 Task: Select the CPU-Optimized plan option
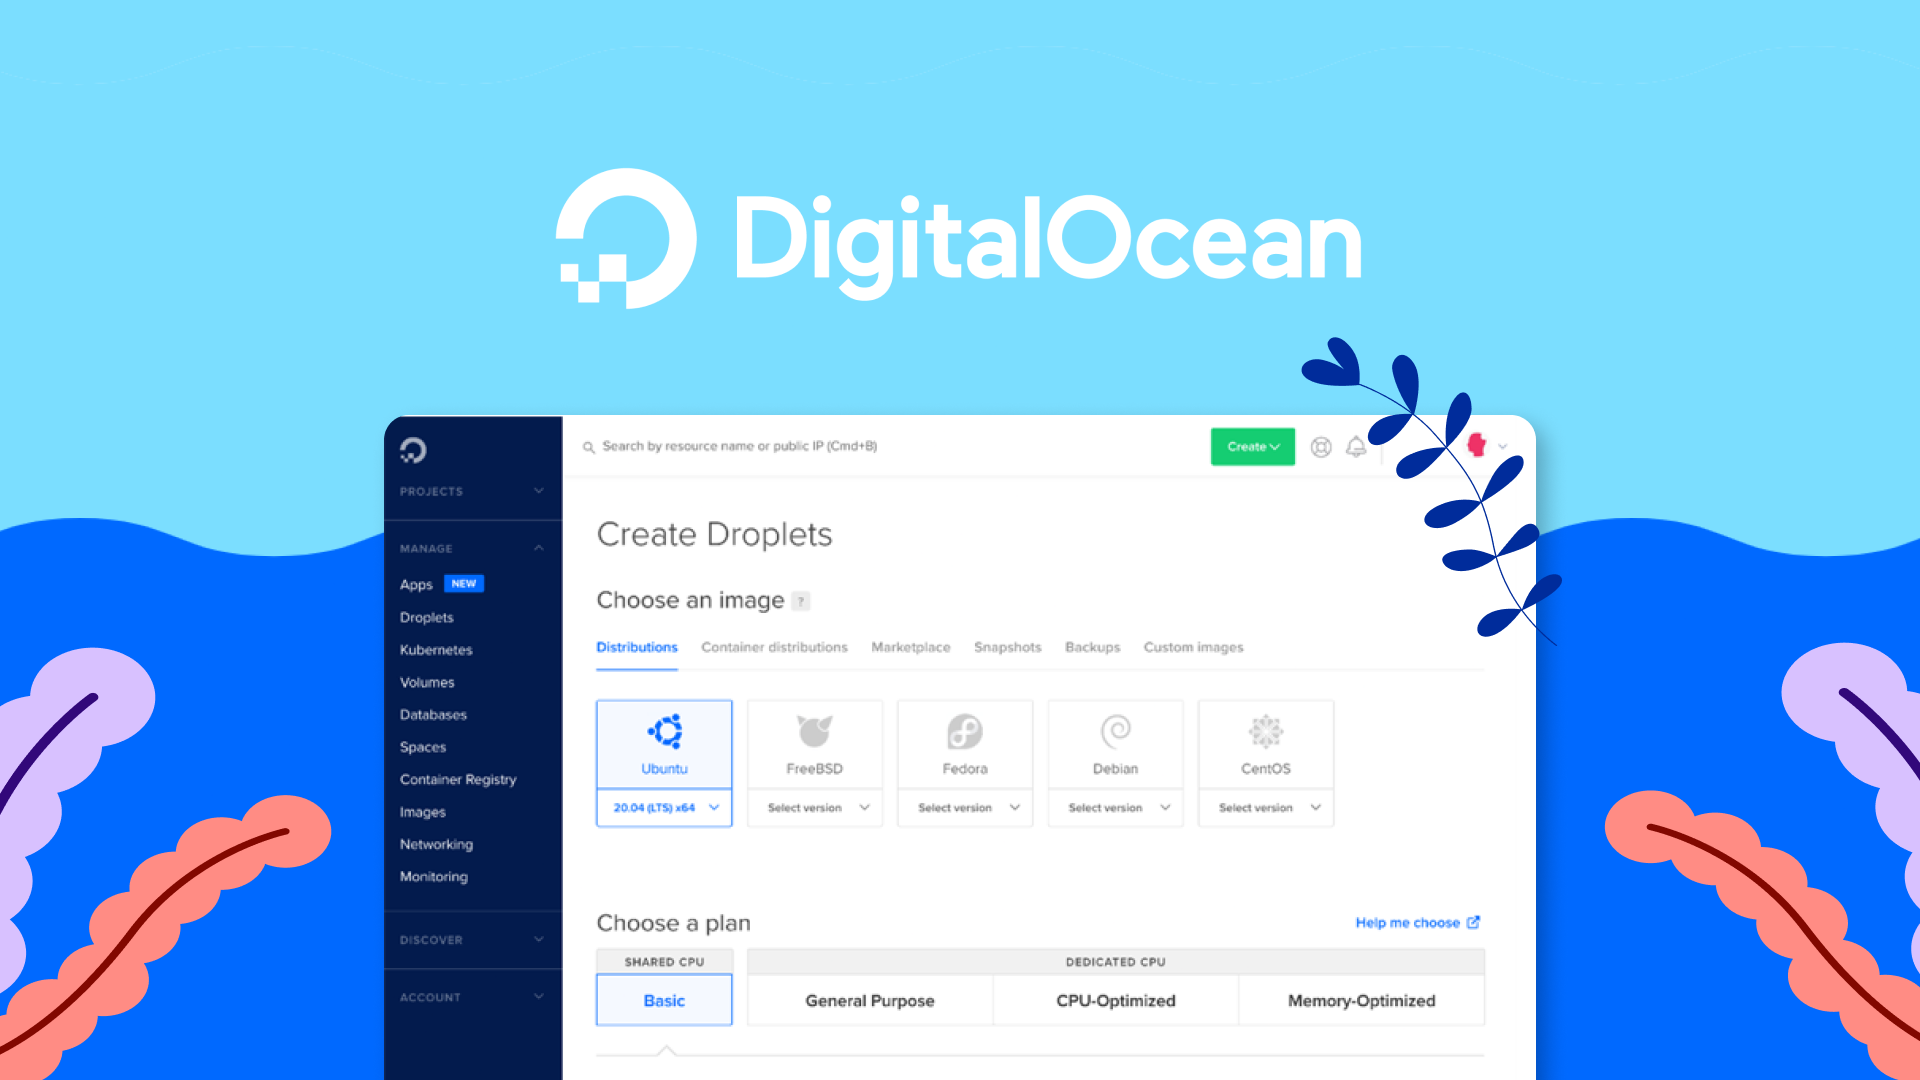click(x=1112, y=1000)
